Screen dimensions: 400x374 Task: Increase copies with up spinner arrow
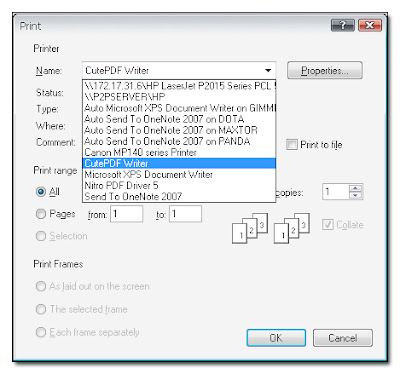click(x=355, y=188)
